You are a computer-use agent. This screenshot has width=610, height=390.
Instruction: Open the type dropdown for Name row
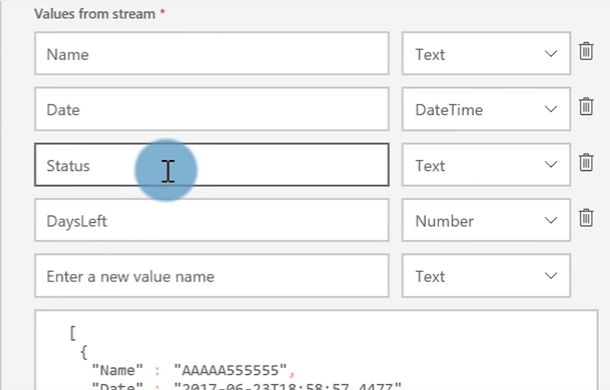(486, 53)
